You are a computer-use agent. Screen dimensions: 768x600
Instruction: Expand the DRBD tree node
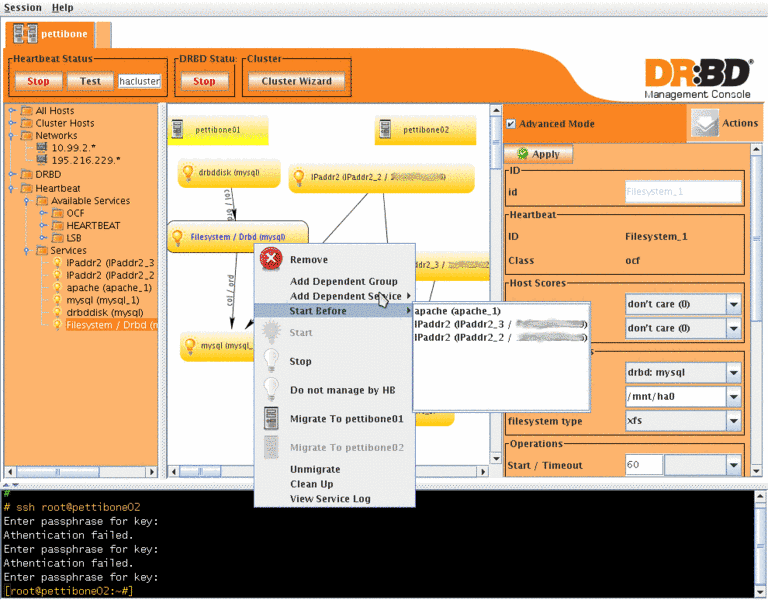point(12,174)
